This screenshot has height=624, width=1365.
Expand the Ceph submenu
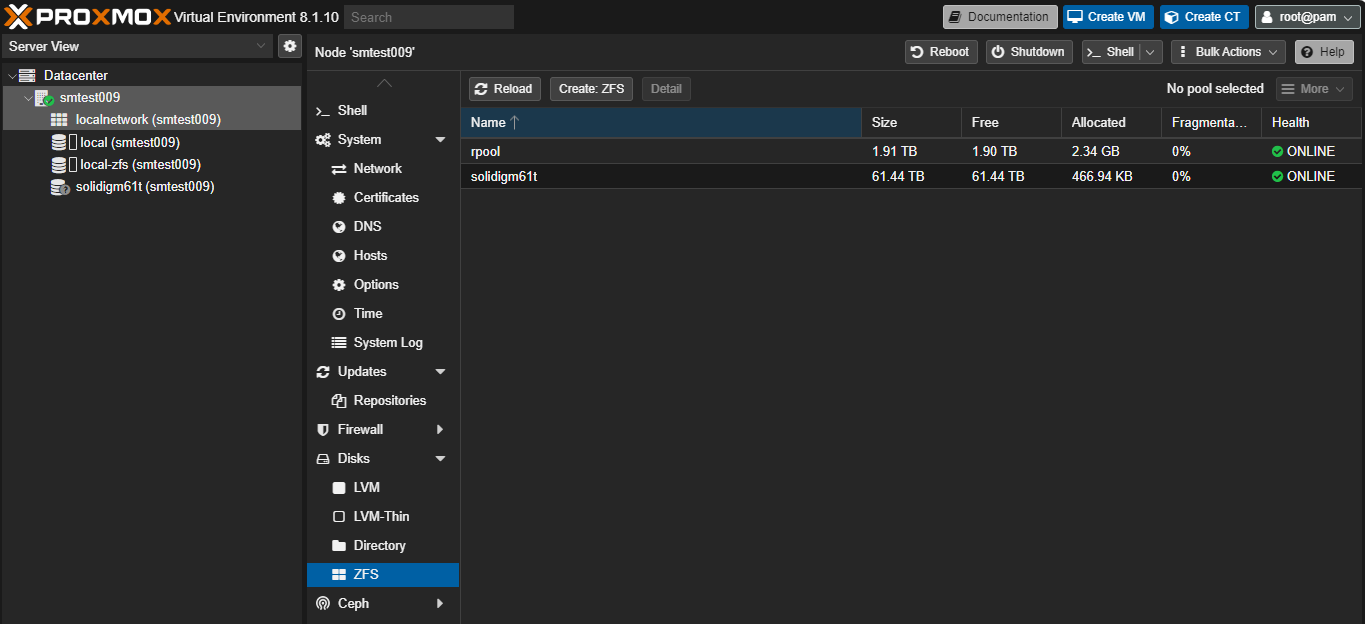pyautogui.click(x=440, y=604)
